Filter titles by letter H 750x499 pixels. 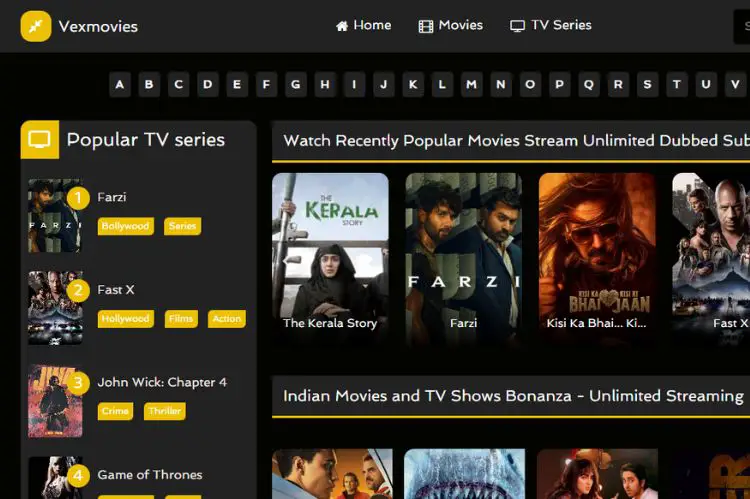click(x=325, y=85)
